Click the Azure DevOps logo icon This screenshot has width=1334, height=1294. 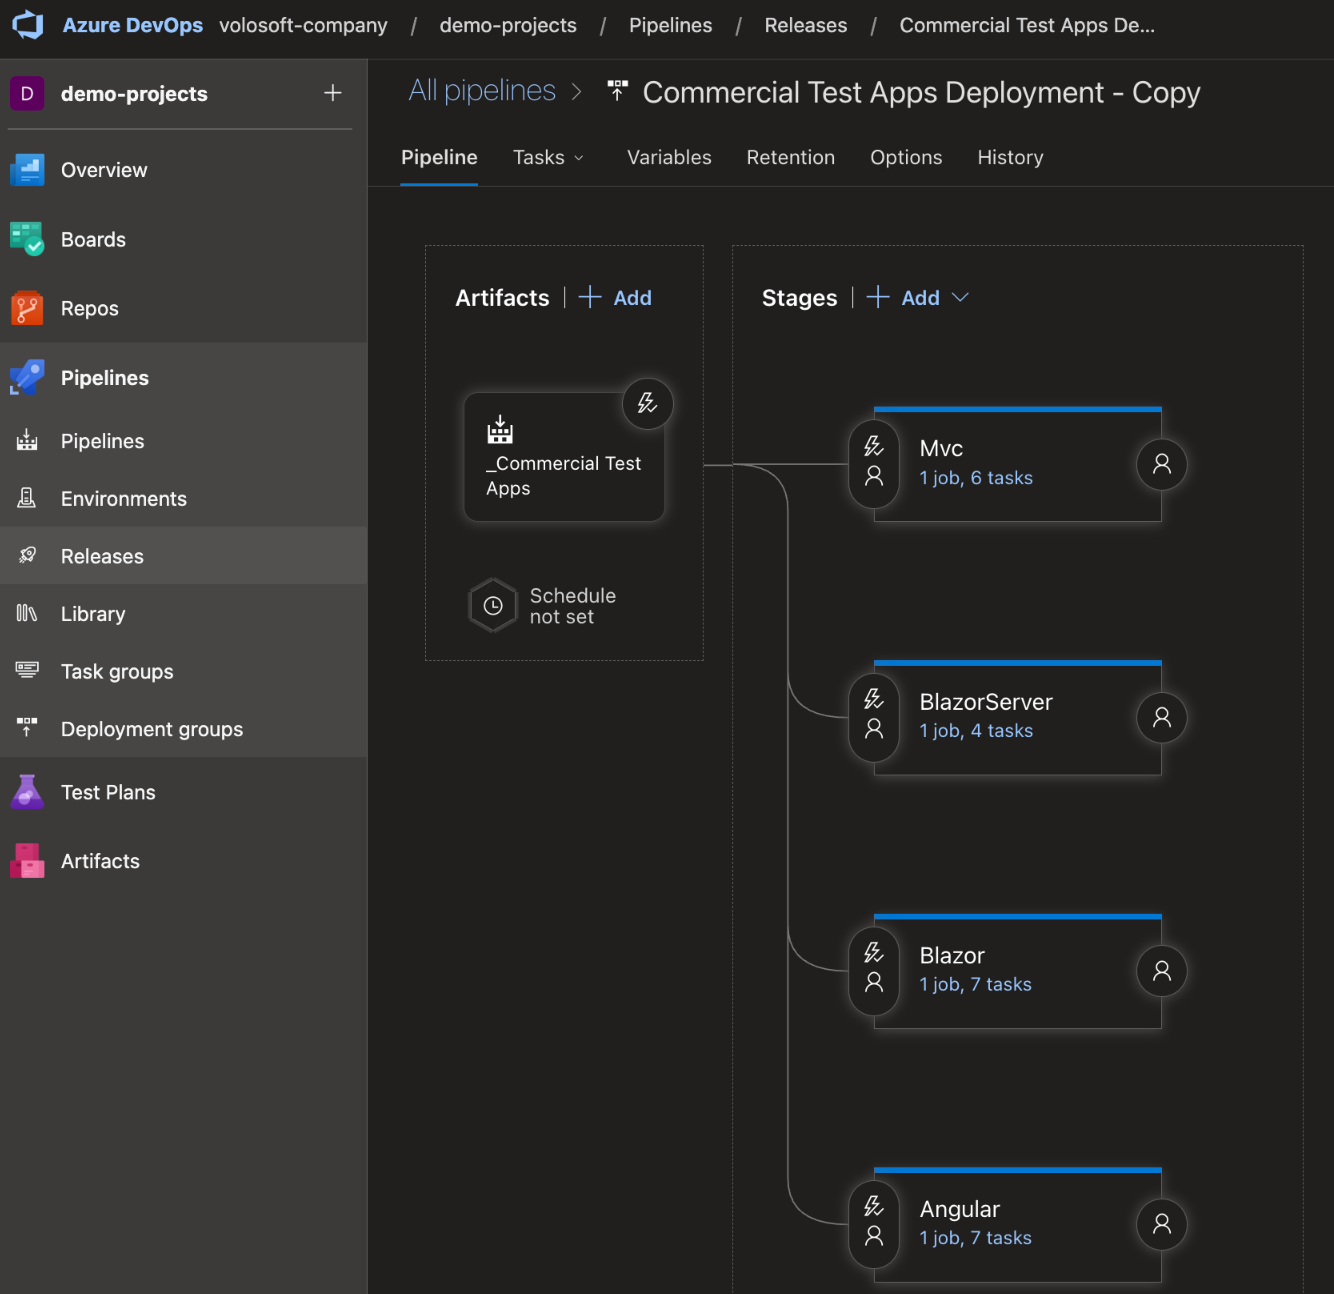(27, 25)
